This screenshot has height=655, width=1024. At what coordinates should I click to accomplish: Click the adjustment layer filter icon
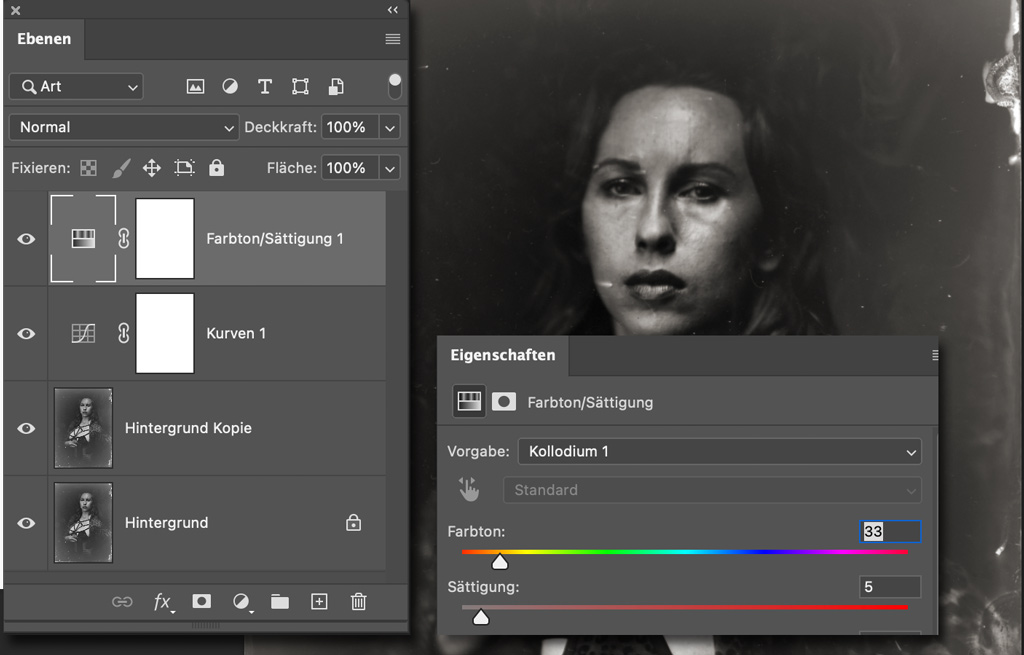[230, 87]
